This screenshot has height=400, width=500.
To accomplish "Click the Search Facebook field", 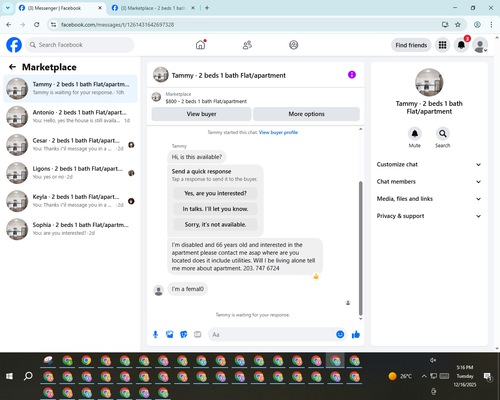I will [80, 45].
